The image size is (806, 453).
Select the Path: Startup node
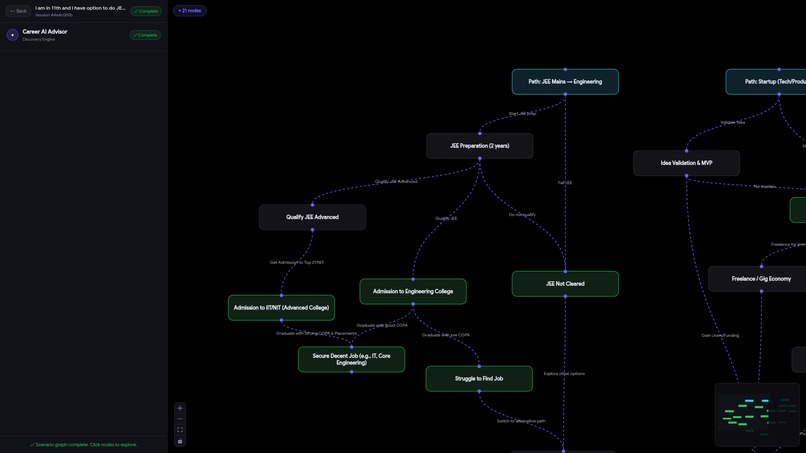tap(766, 82)
